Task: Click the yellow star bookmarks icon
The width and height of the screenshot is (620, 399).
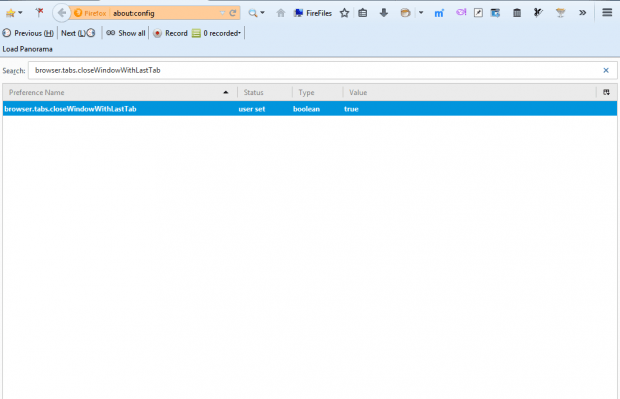Action: coord(10,13)
